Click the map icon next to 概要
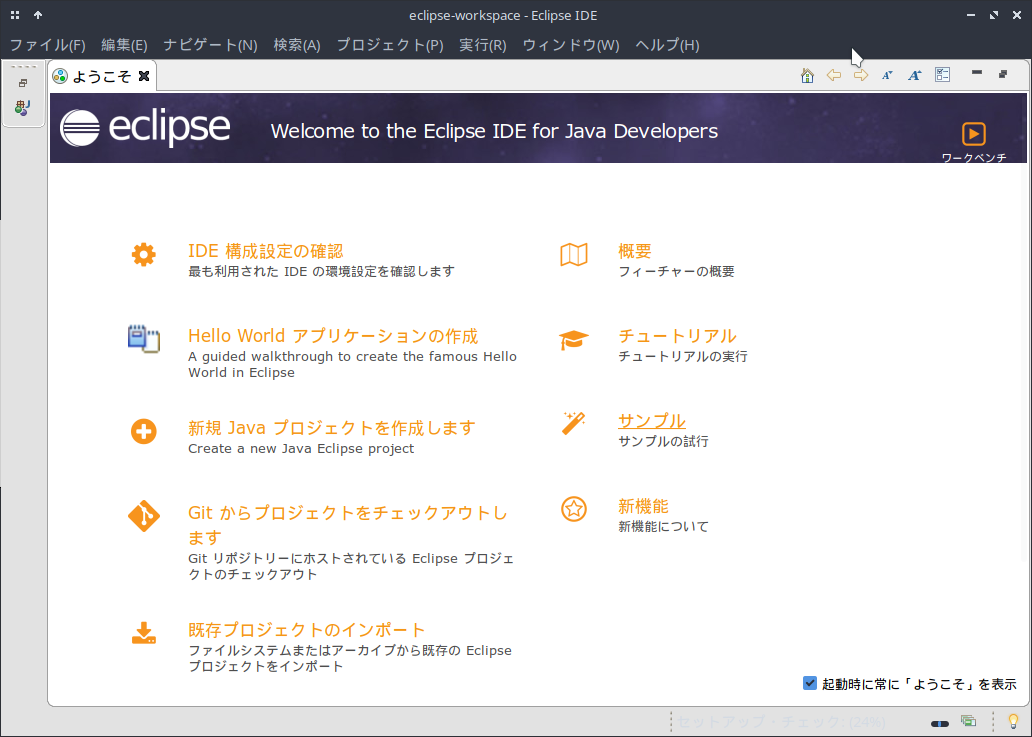 pyautogui.click(x=574, y=254)
